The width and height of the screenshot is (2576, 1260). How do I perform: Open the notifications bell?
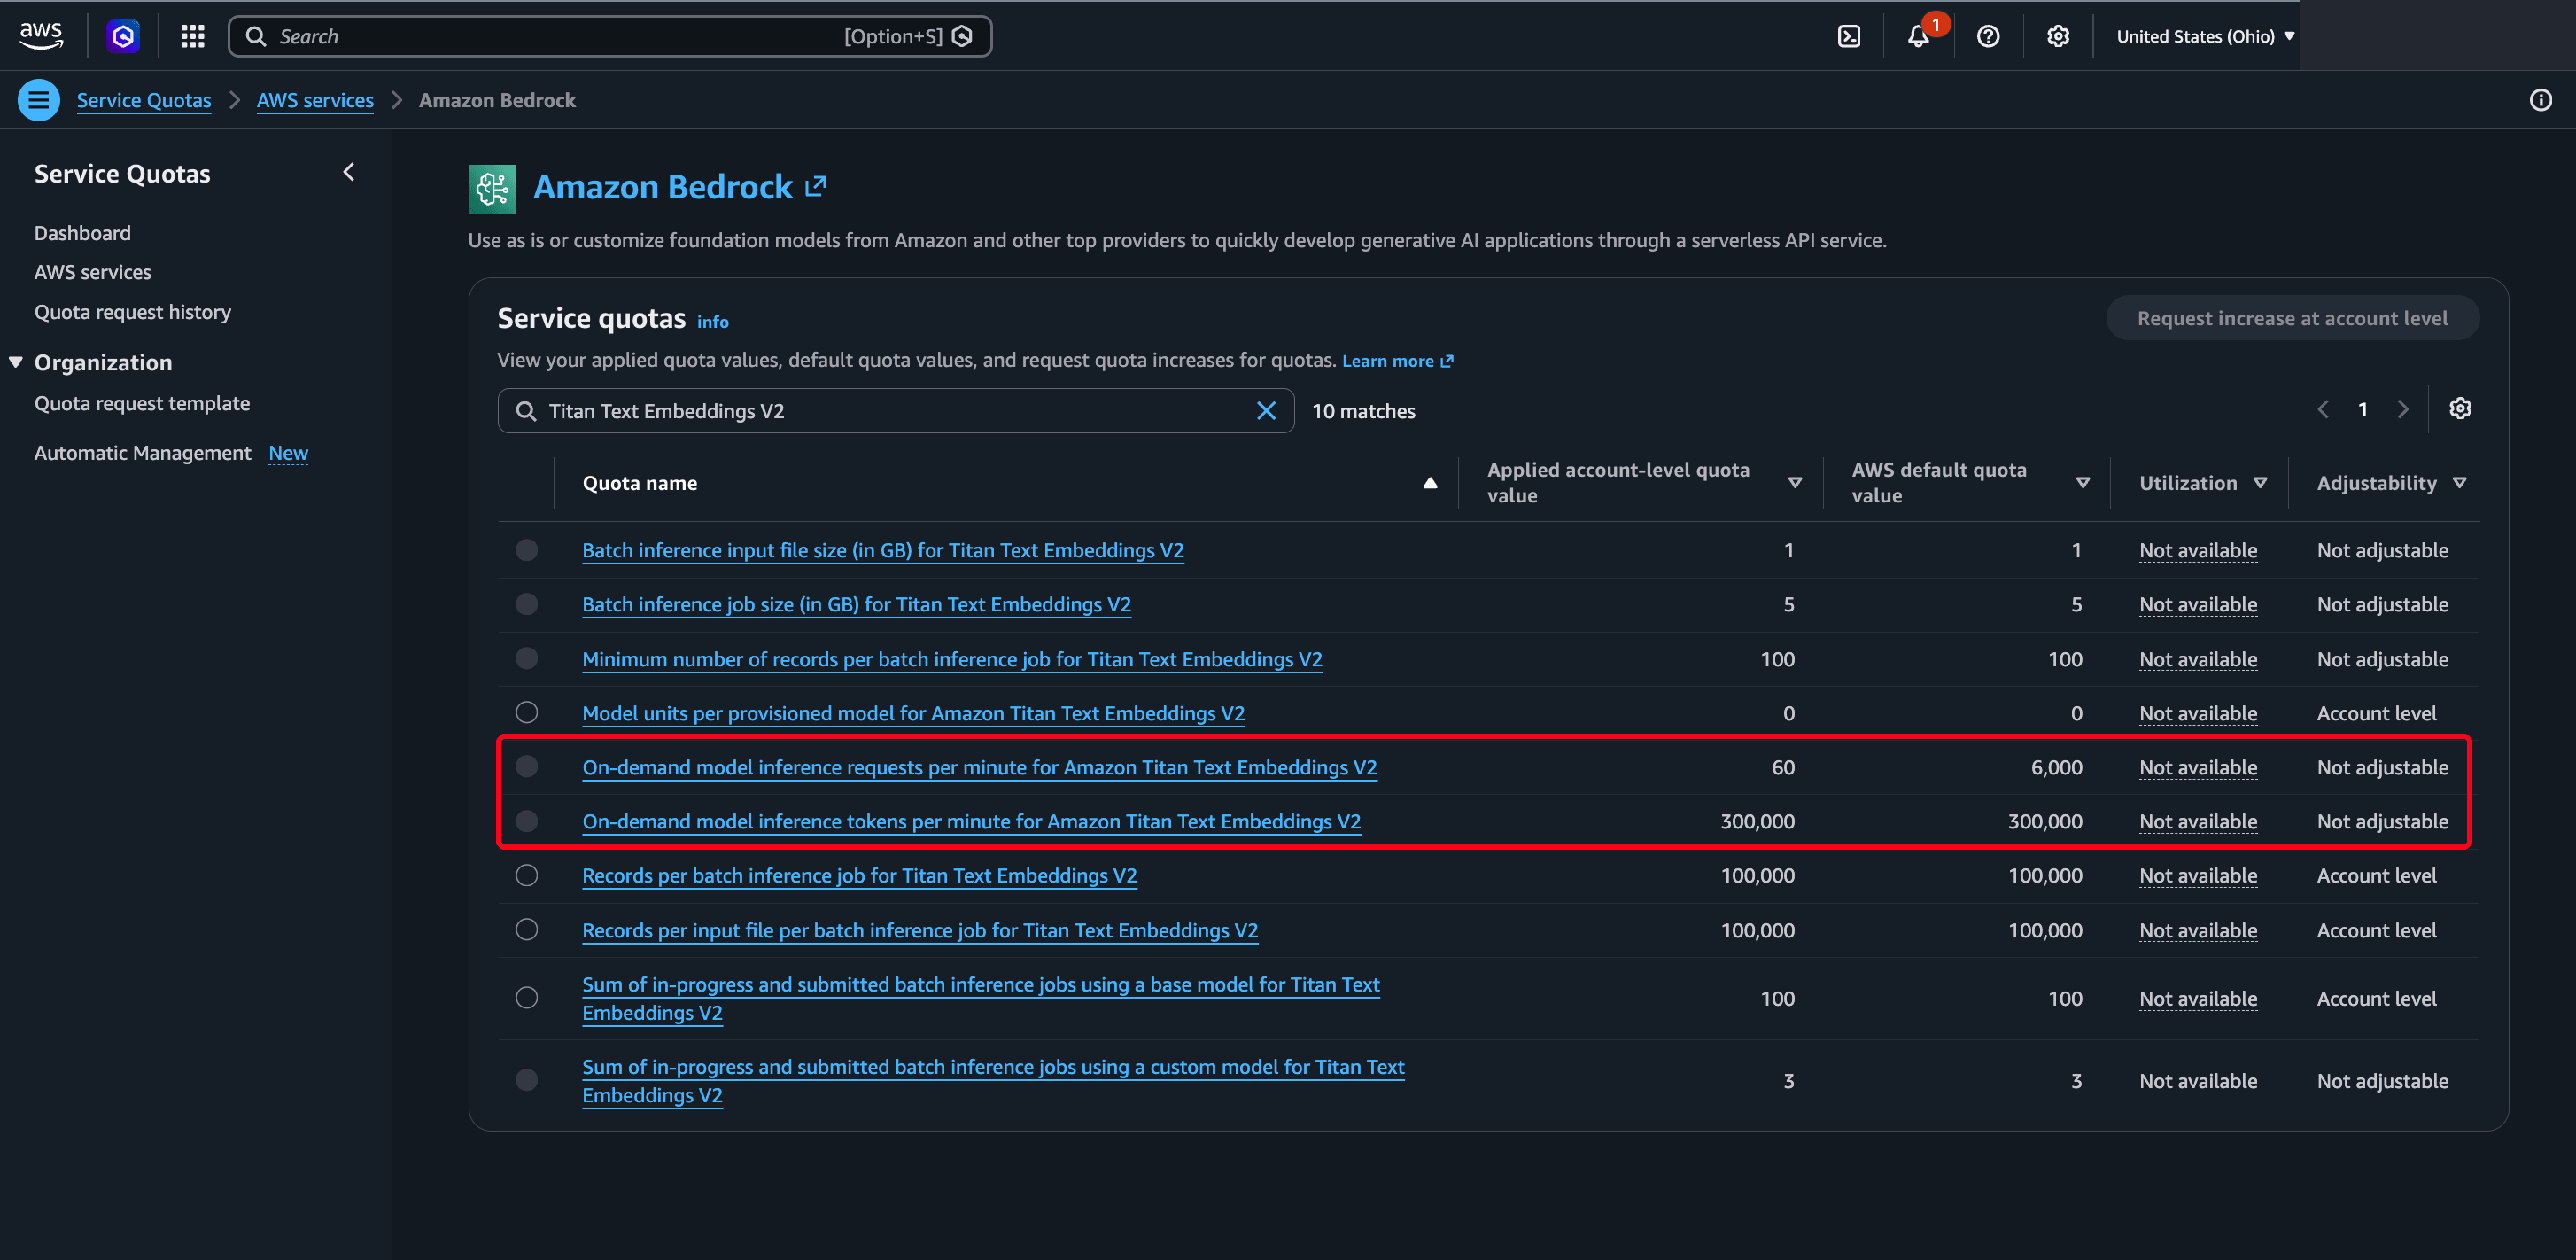coord(1918,36)
